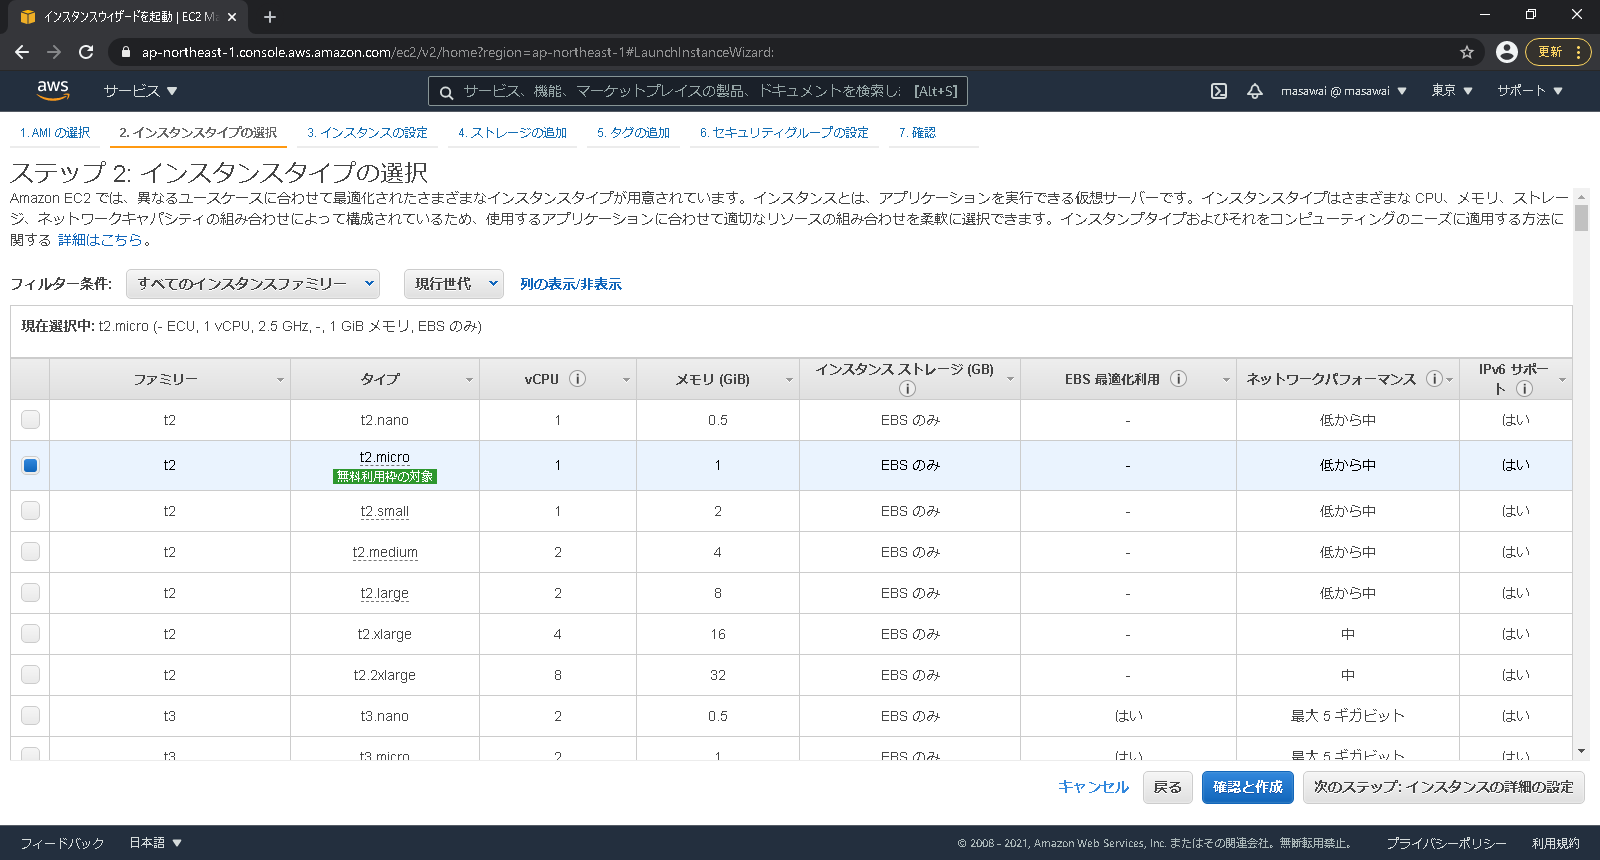Image resolution: width=1600 pixels, height=860 pixels.
Task: Open the notifications bell icon
Action: 1255,91
